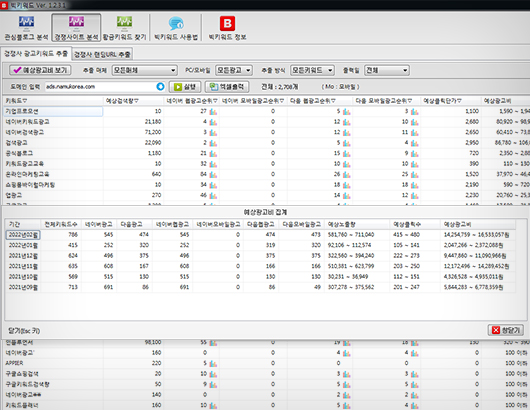Sort by the 키워드 column header
Viewport: 530px width, 410px height.
pyautogui.click(x=53, y=101)
